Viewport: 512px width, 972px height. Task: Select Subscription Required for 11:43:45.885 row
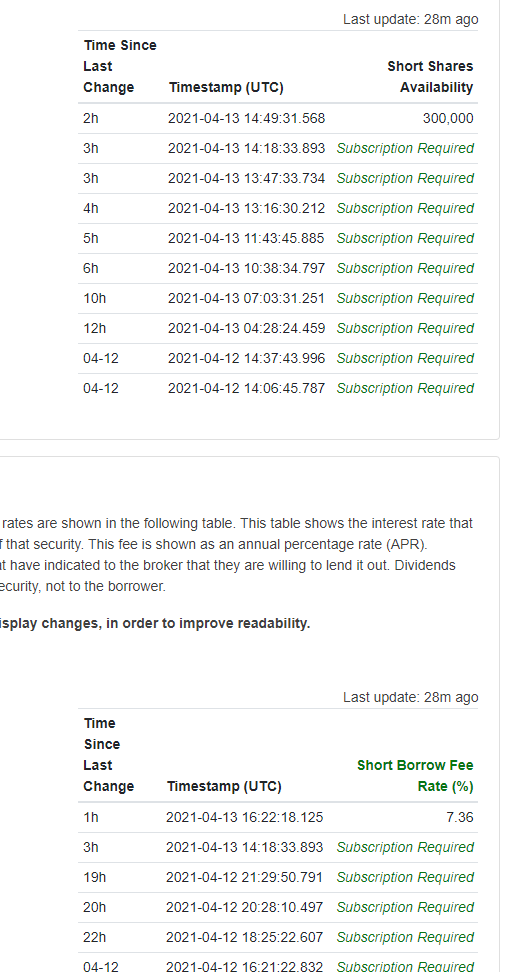click(405, 238)
